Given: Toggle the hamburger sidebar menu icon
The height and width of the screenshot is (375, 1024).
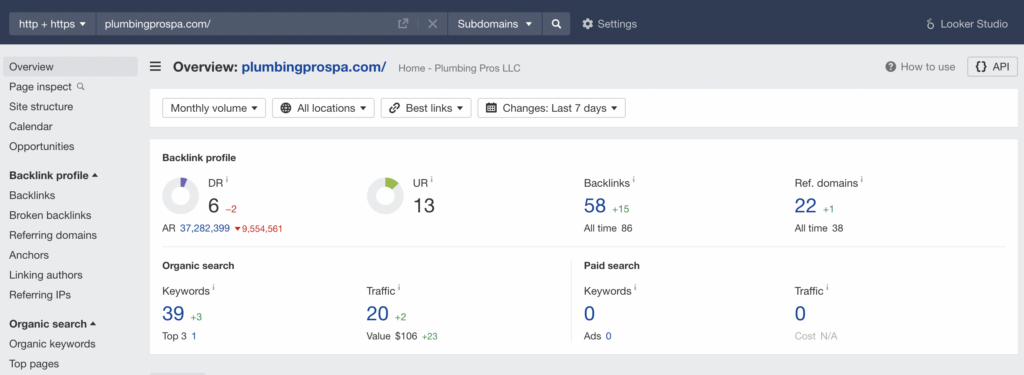Looking at the screenshot, I should pos(155,67).
